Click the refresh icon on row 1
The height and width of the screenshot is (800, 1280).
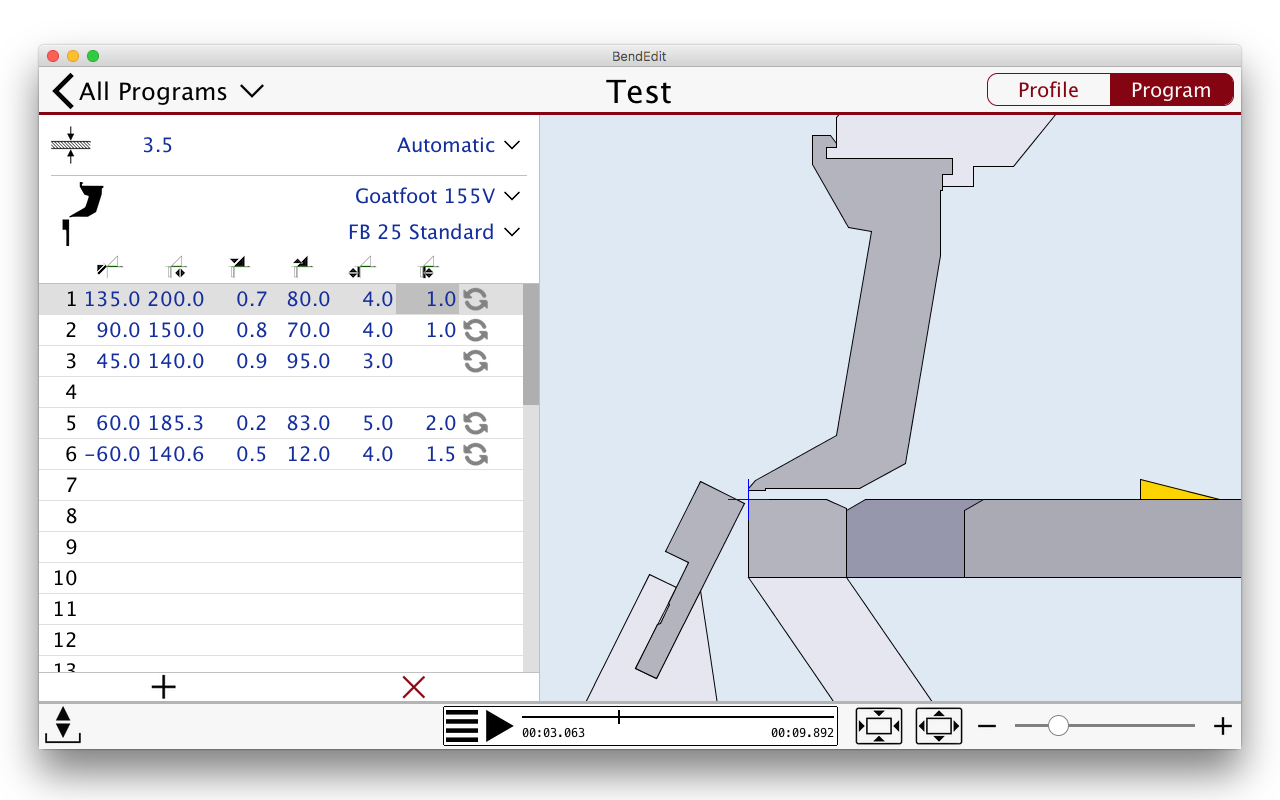pyautogui.click(x=476, y=299)
